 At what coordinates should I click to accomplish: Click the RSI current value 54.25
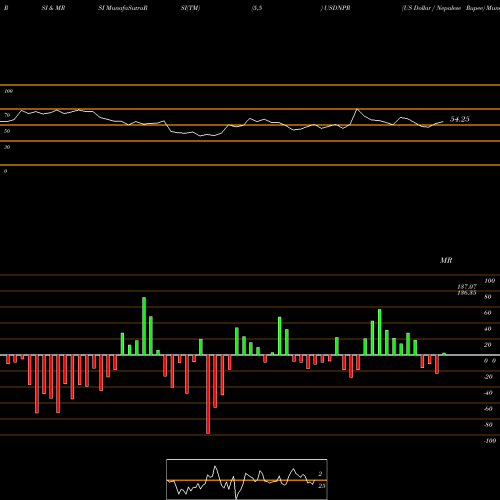pyautogui.click(x=460, y=119)
